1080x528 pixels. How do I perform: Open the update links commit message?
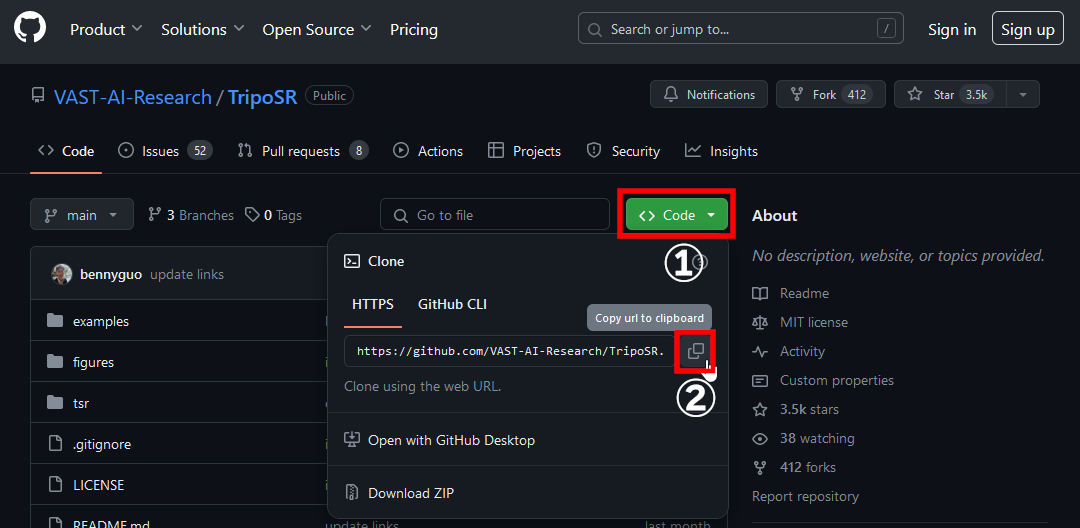[187, 274]
